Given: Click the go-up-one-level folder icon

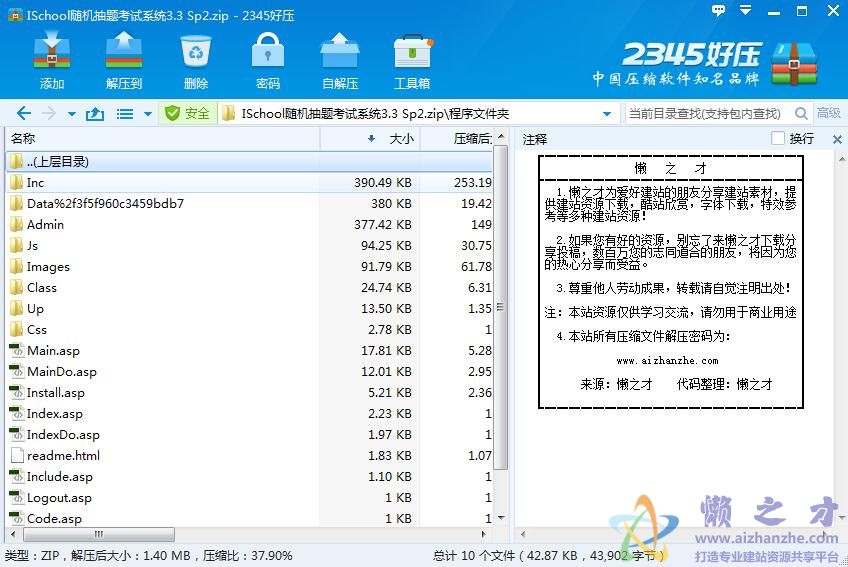Looking at the screenshot, I should tap(95, 114).
